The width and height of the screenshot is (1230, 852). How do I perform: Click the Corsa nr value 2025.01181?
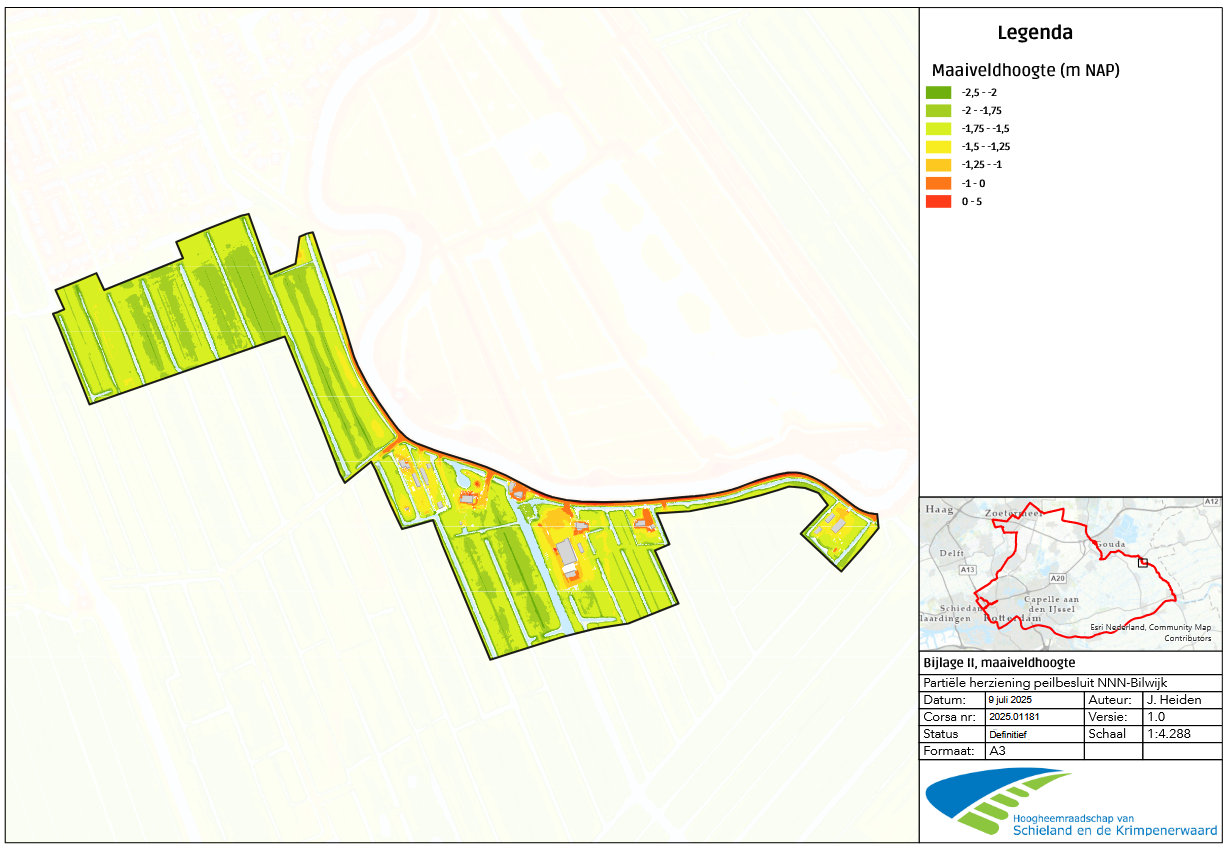pyautogui.click(x=1015, y=717)
